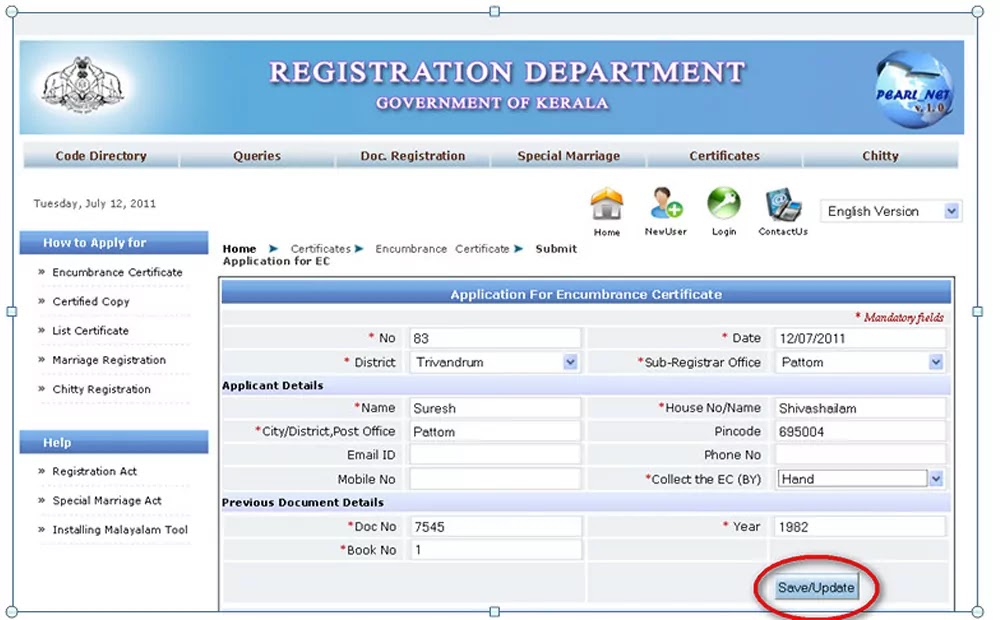Open the Doc. Registration menu
1000x620 pixels.
(413, 156)
